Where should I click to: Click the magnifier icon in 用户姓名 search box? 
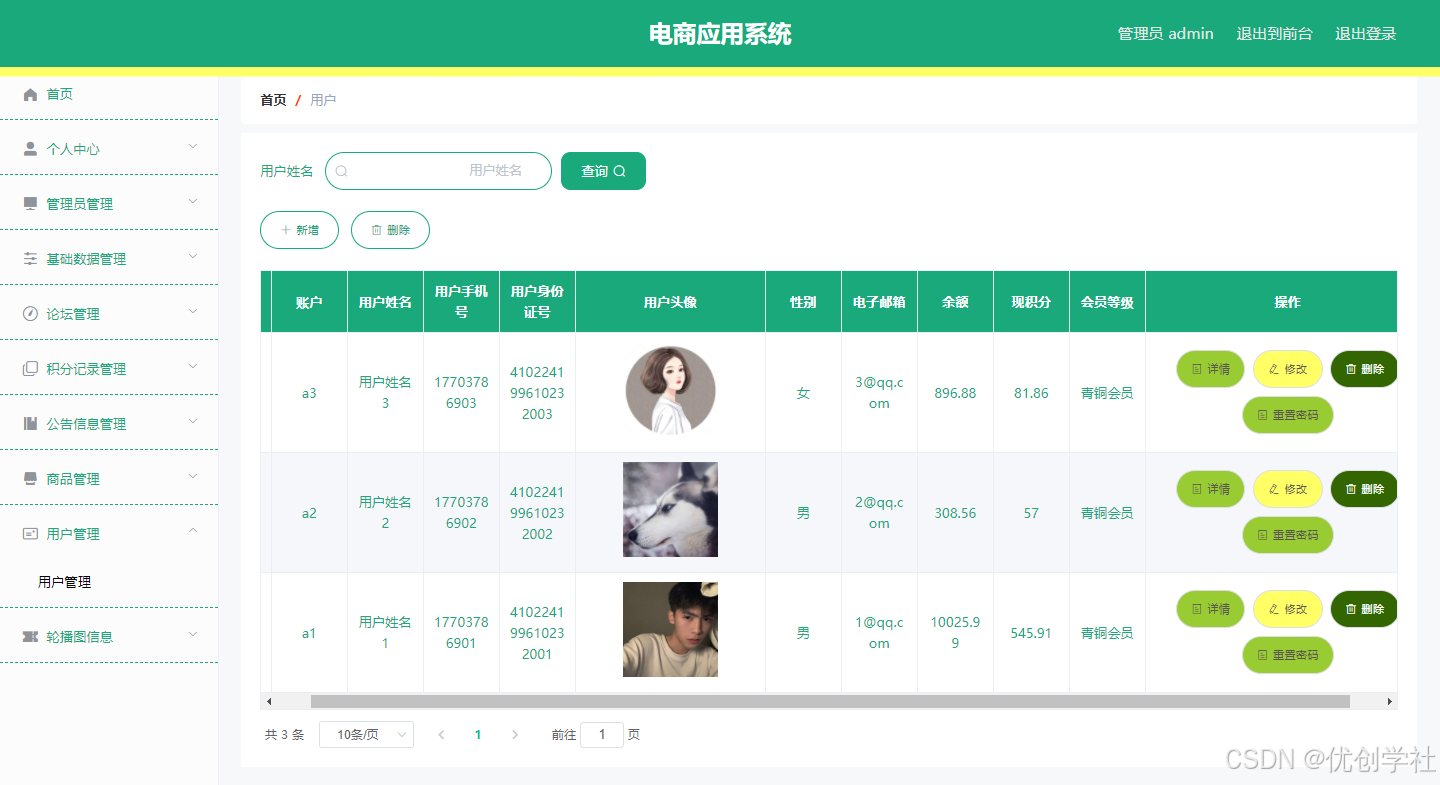[x=341, y=171]
